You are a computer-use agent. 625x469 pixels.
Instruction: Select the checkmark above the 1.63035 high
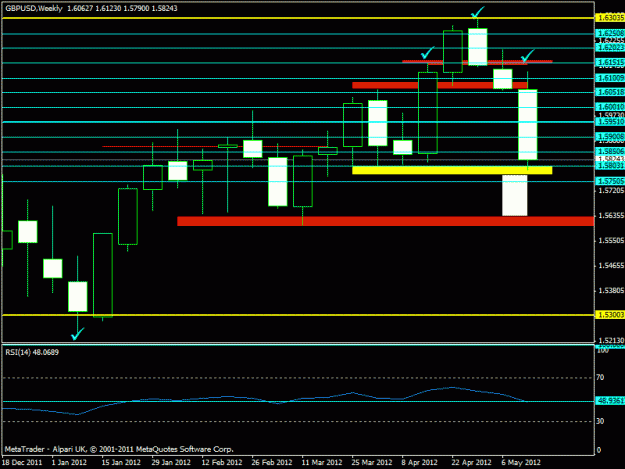tap(478, 12)
